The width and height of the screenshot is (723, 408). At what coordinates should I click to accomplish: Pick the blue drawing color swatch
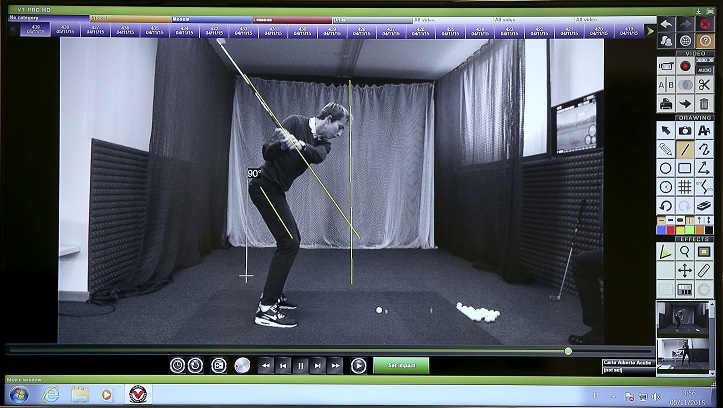[661, 230]
